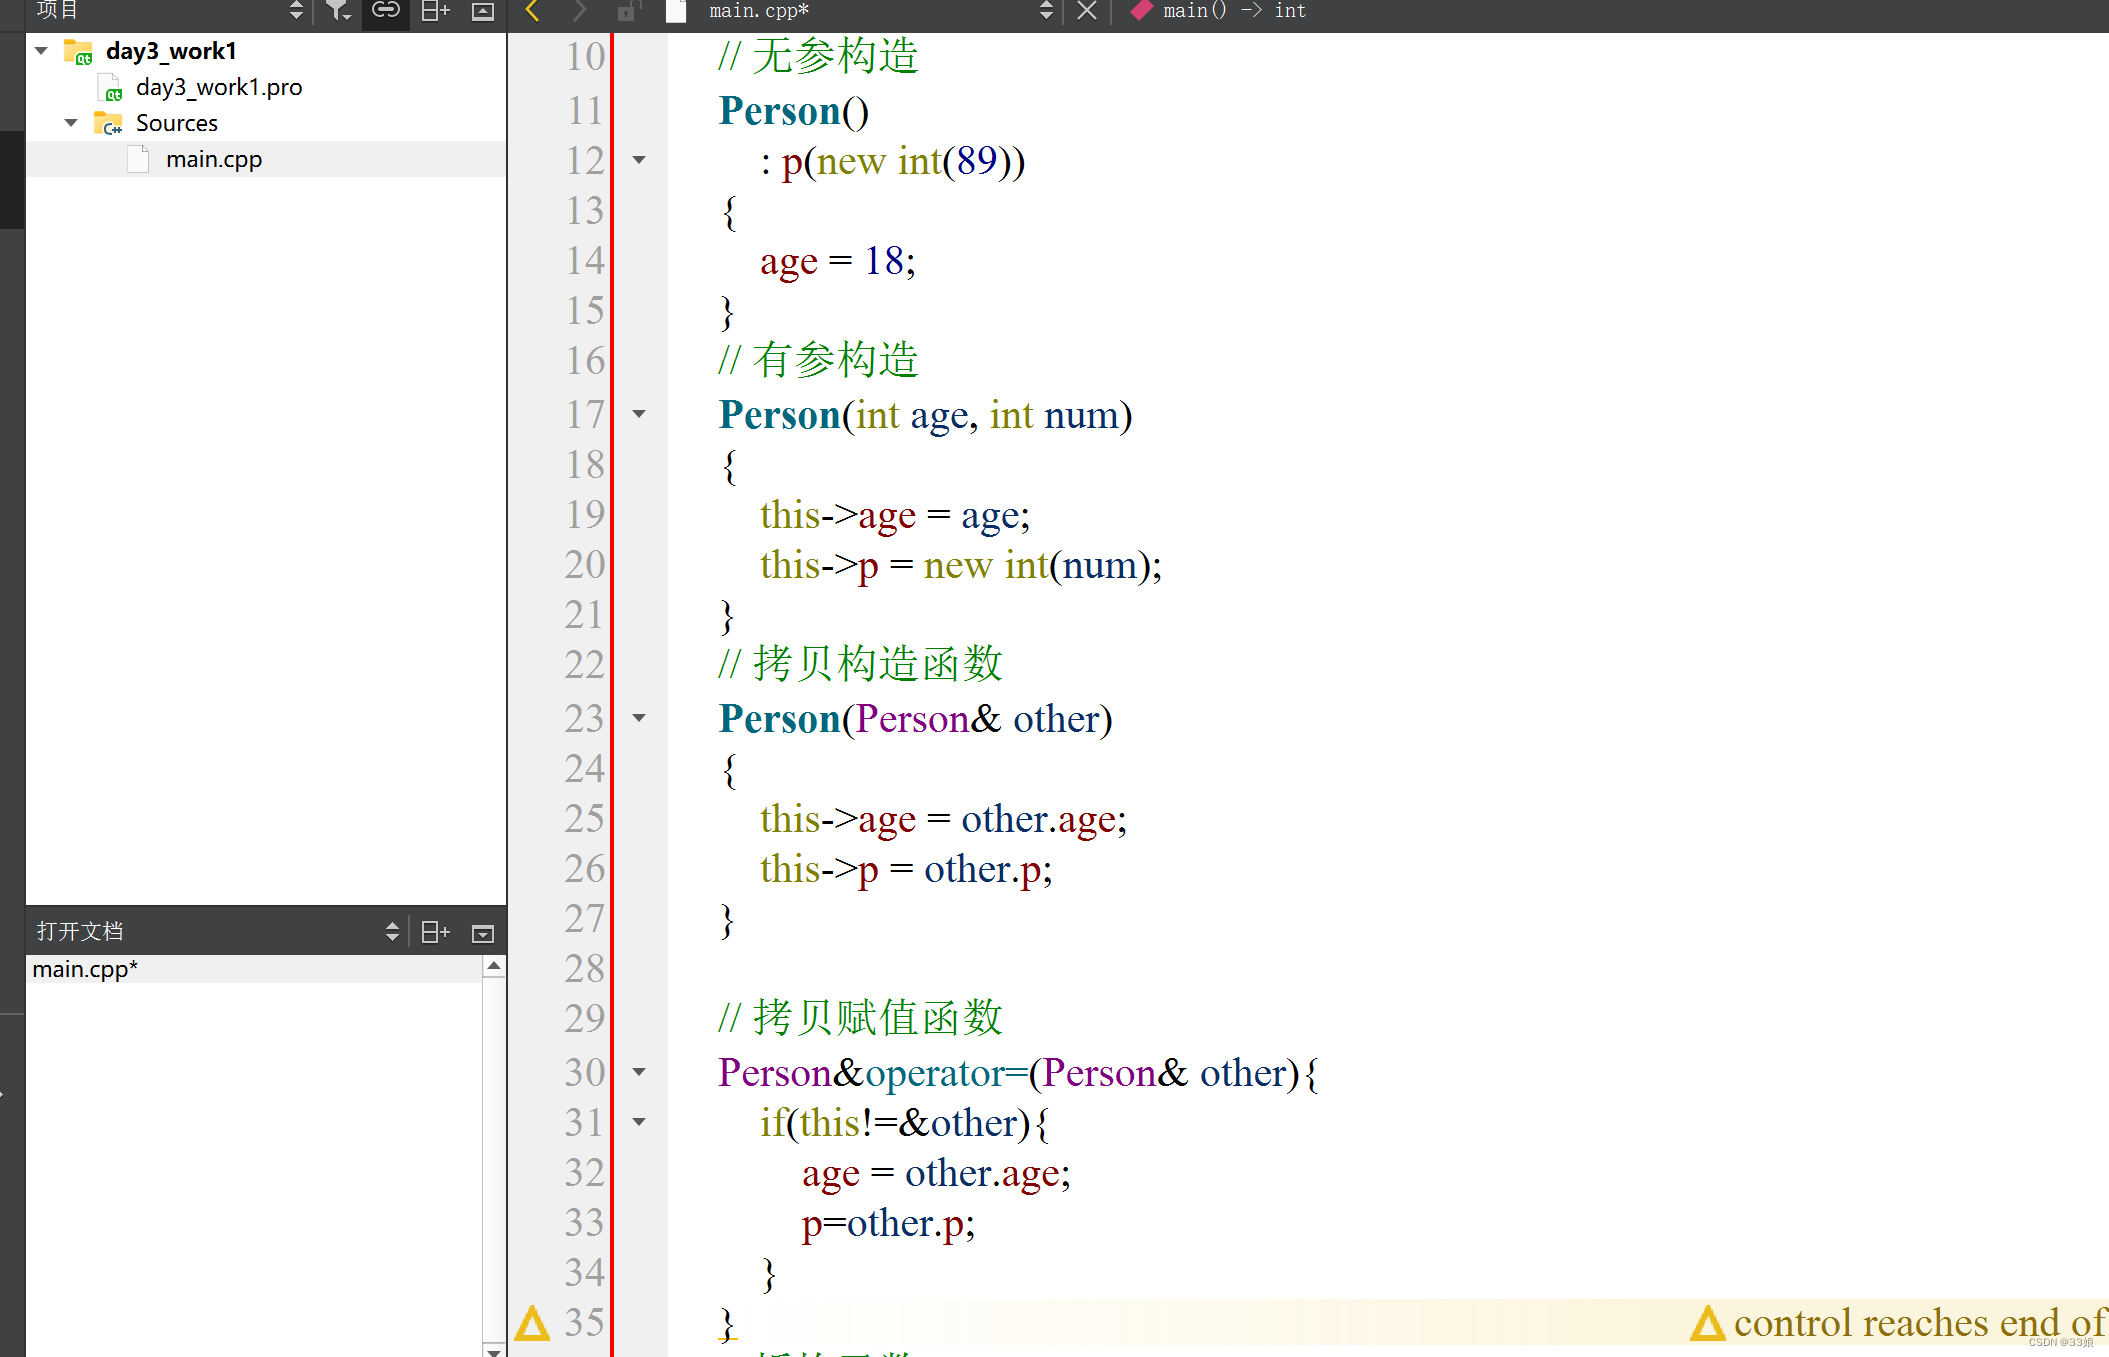Click line number 20 in the editor gutter
Viewport: 2109px width, 1357px height.
583,565
